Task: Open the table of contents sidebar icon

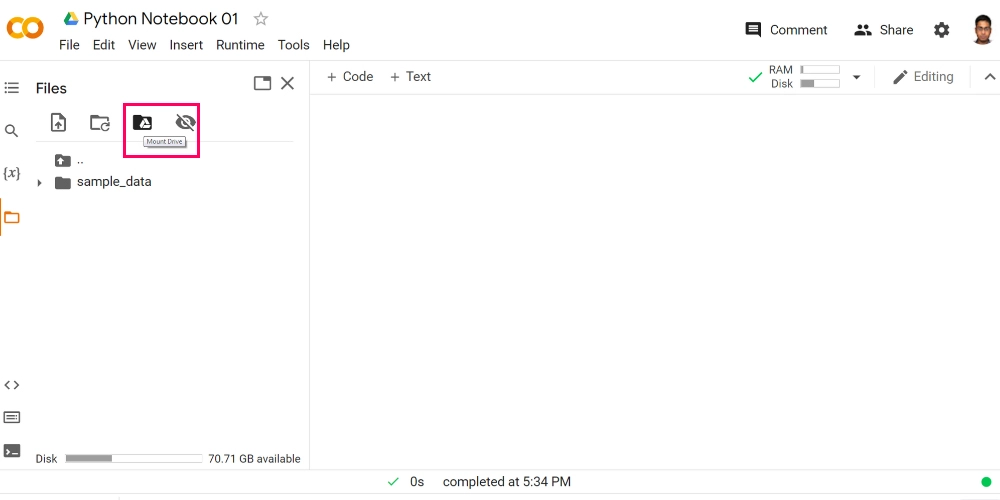Action: pos(12,88)
